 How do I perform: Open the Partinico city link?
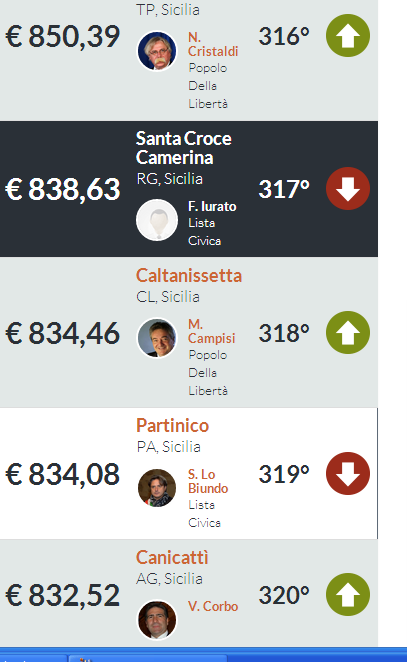pyautogui.click(x=172, y=426)
